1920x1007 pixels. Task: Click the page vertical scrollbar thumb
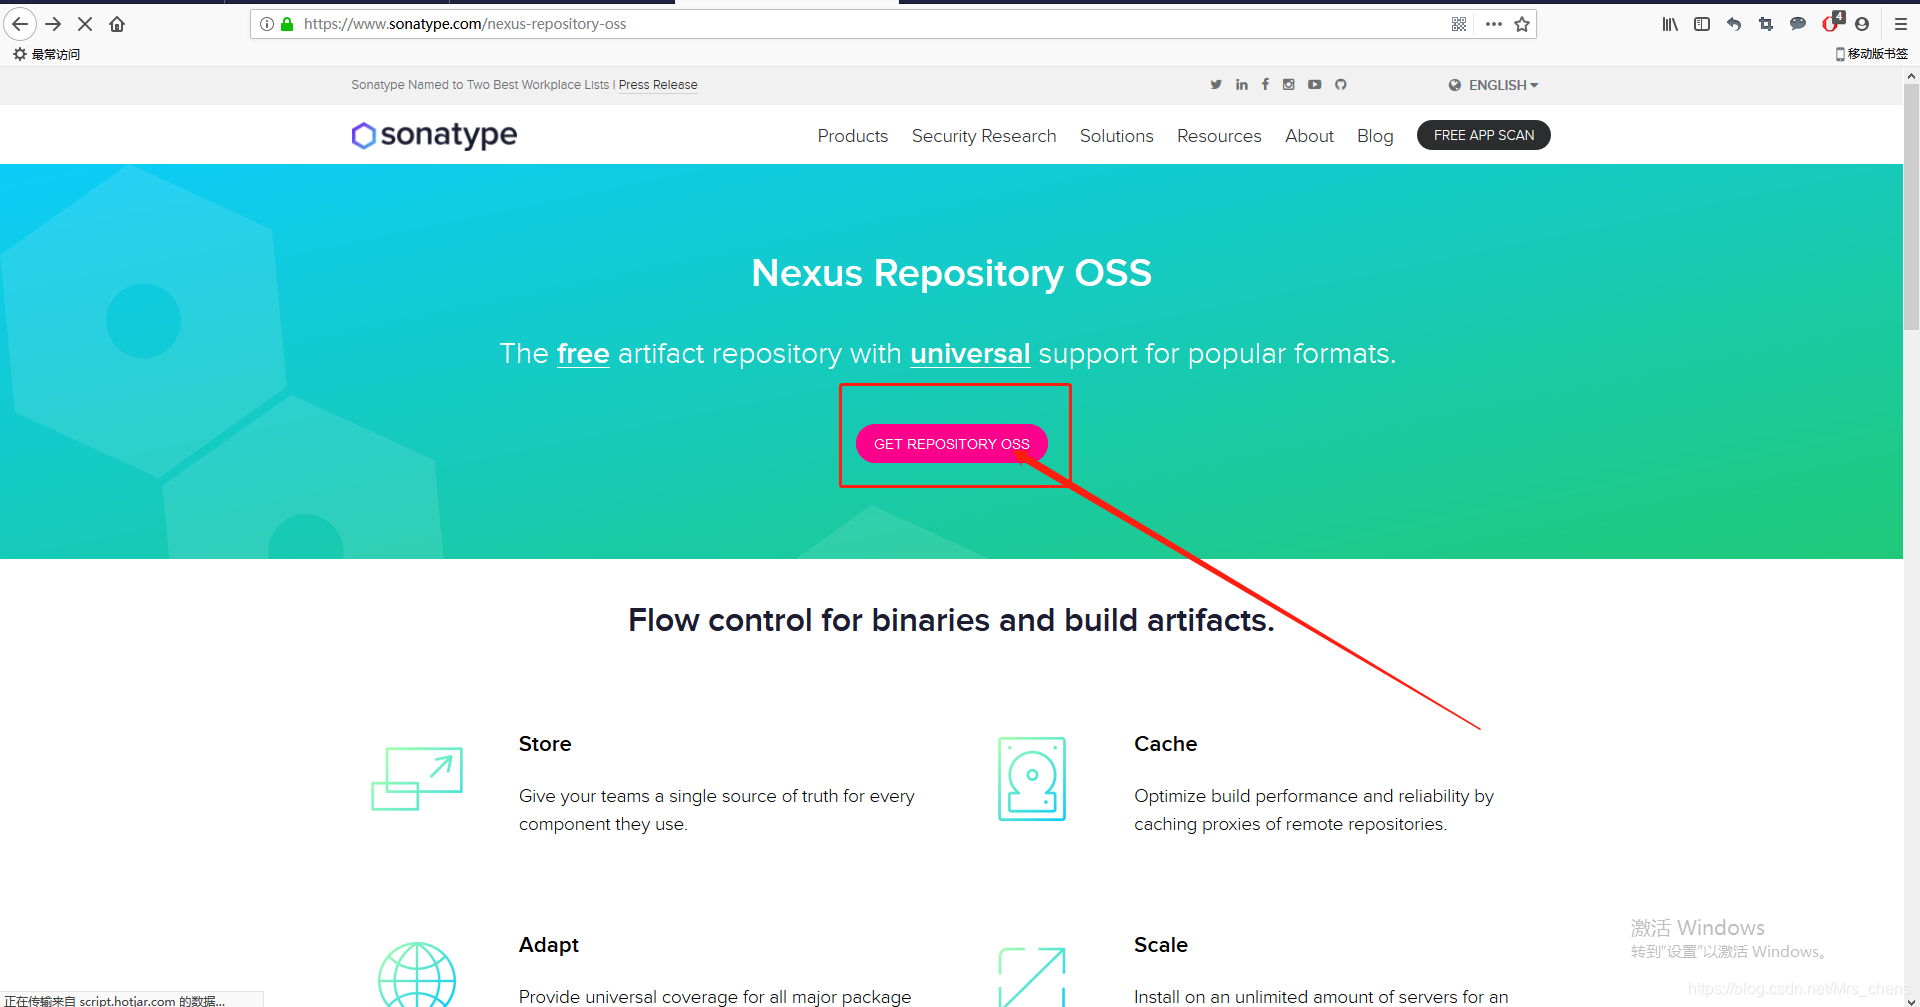click(1911, 205)
